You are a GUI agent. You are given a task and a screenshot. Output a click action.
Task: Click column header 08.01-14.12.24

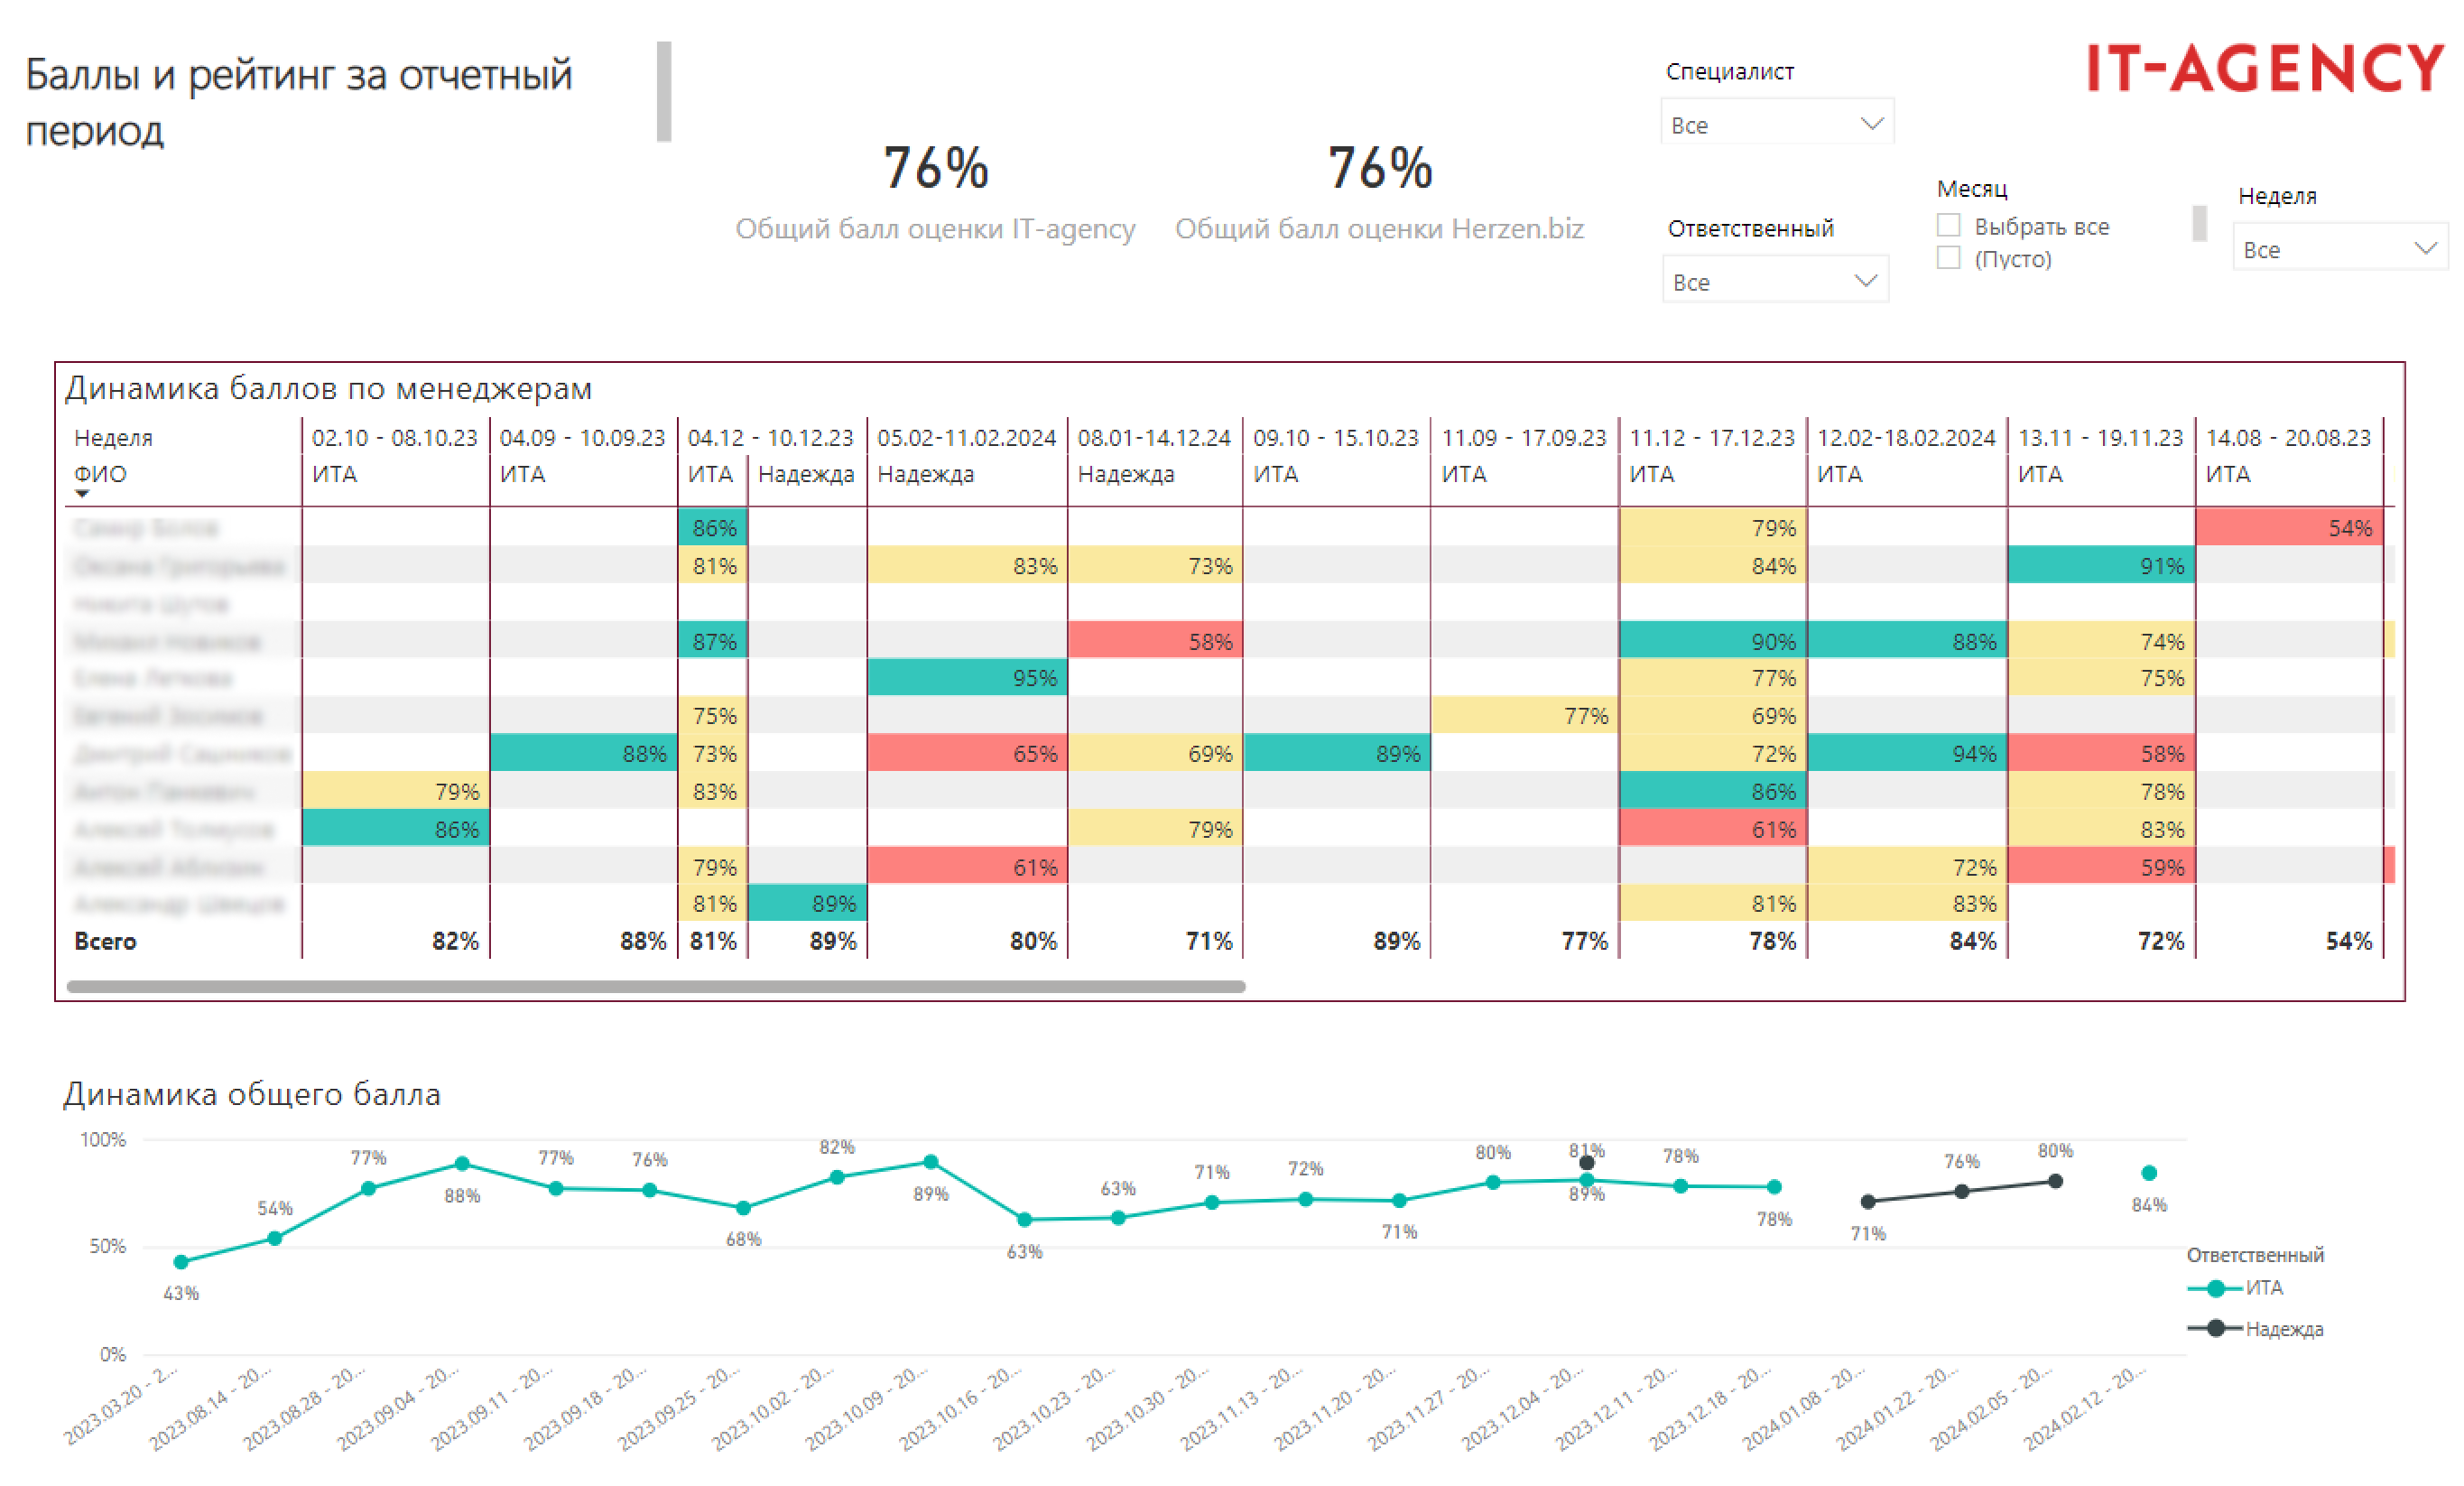click(1154, 437)
